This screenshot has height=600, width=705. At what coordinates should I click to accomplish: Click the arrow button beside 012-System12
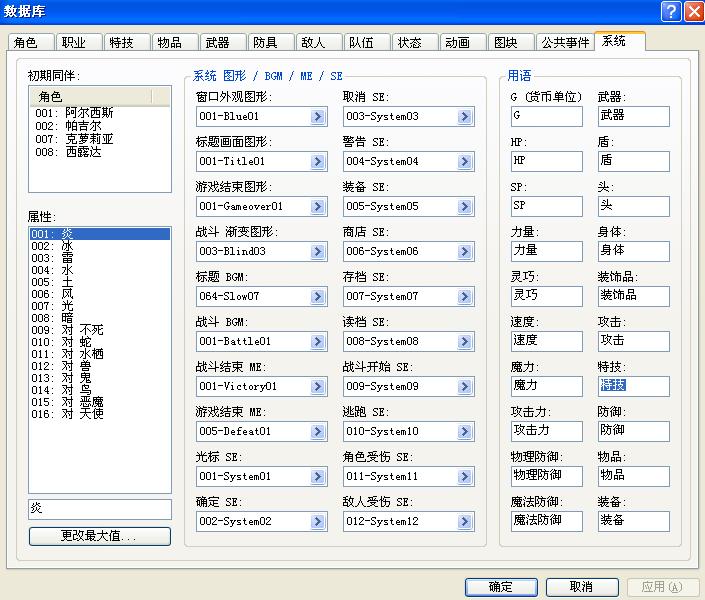click(x=464, y=521)
